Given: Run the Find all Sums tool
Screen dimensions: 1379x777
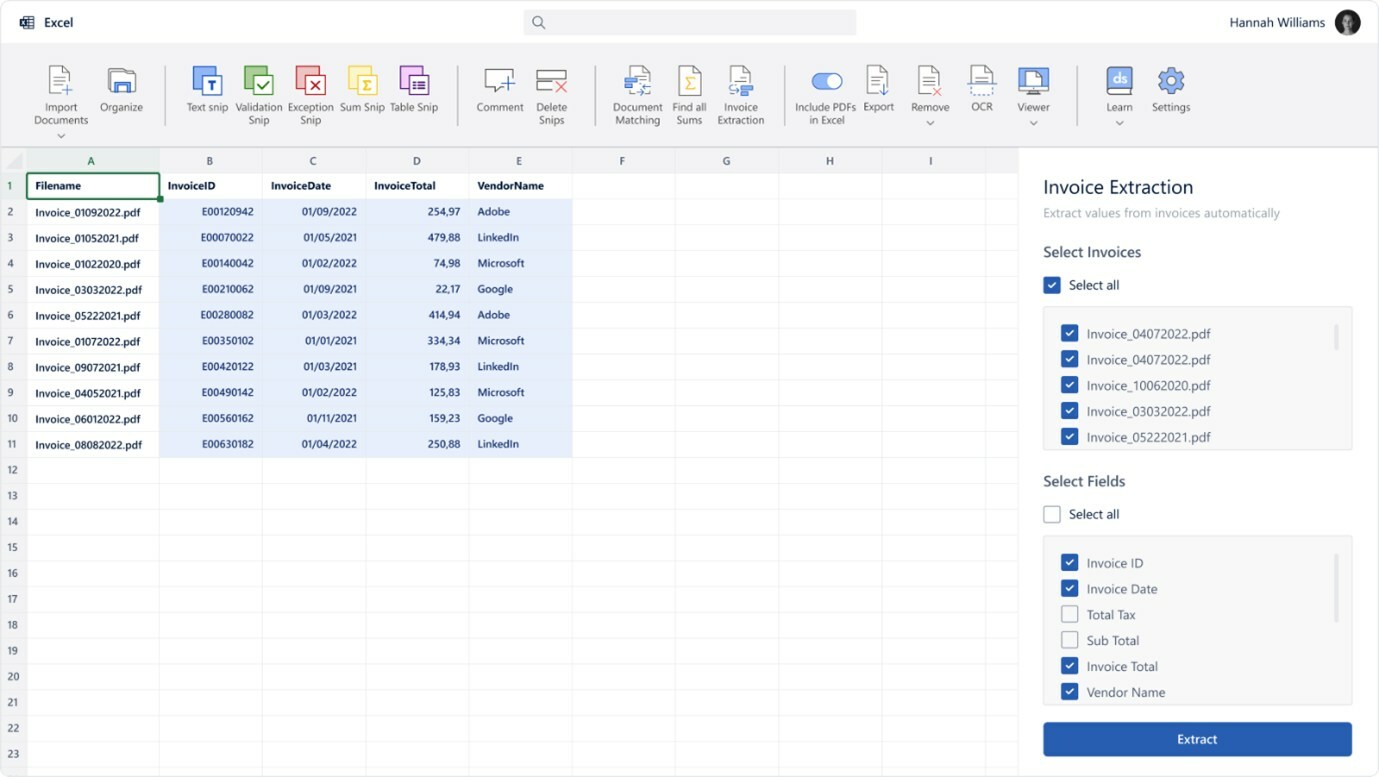Looking at the screenshot, I should pos(689,95).
